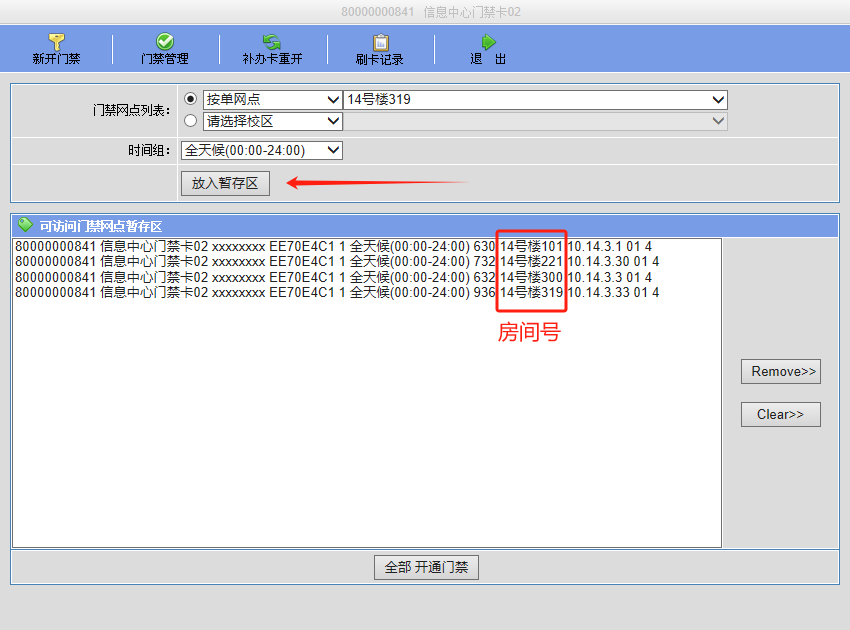
Task: Open the 新开门禁 menu label
Action: click(x=56, y=59)
